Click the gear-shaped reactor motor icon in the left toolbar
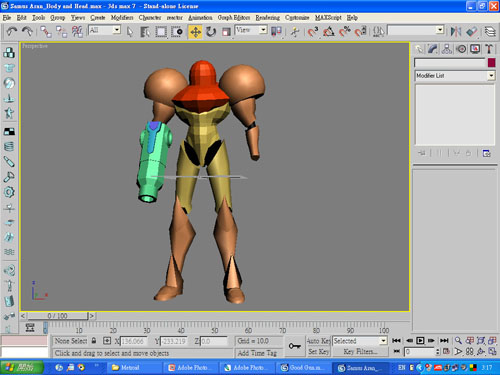This screenshot has width=500, height=375. tap(9, 192)
